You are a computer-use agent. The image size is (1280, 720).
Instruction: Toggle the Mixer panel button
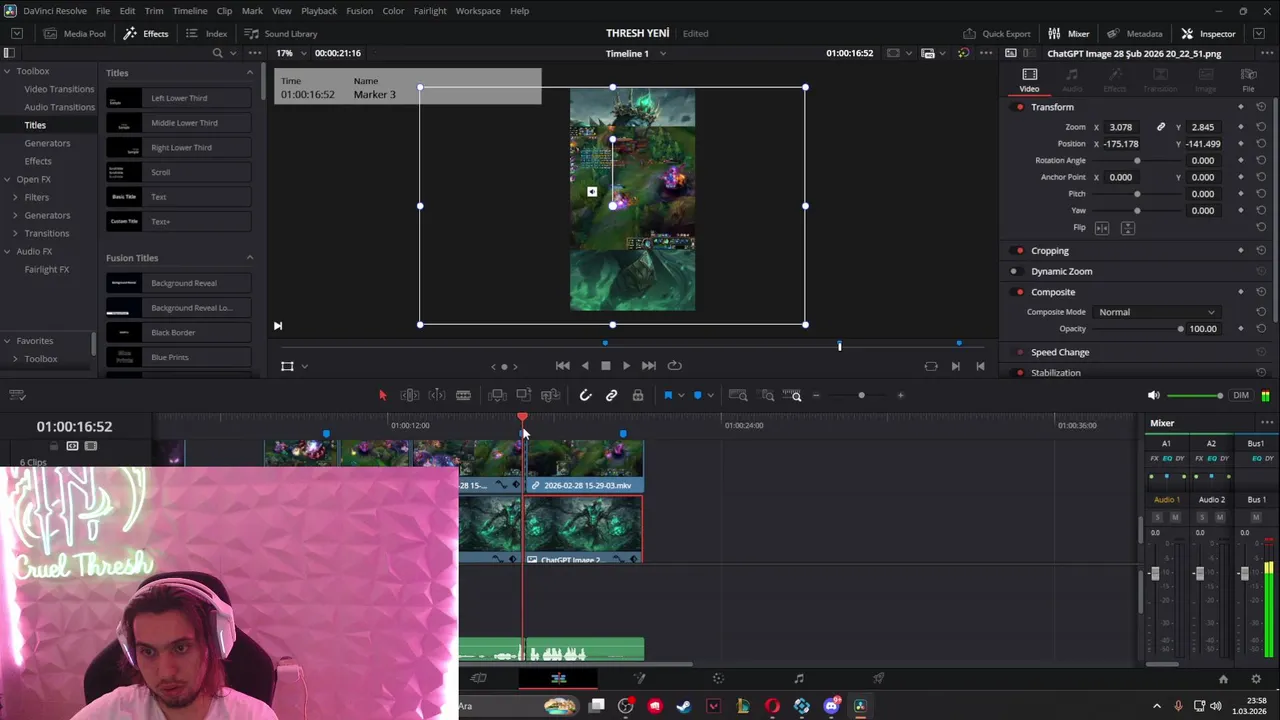1069,34
